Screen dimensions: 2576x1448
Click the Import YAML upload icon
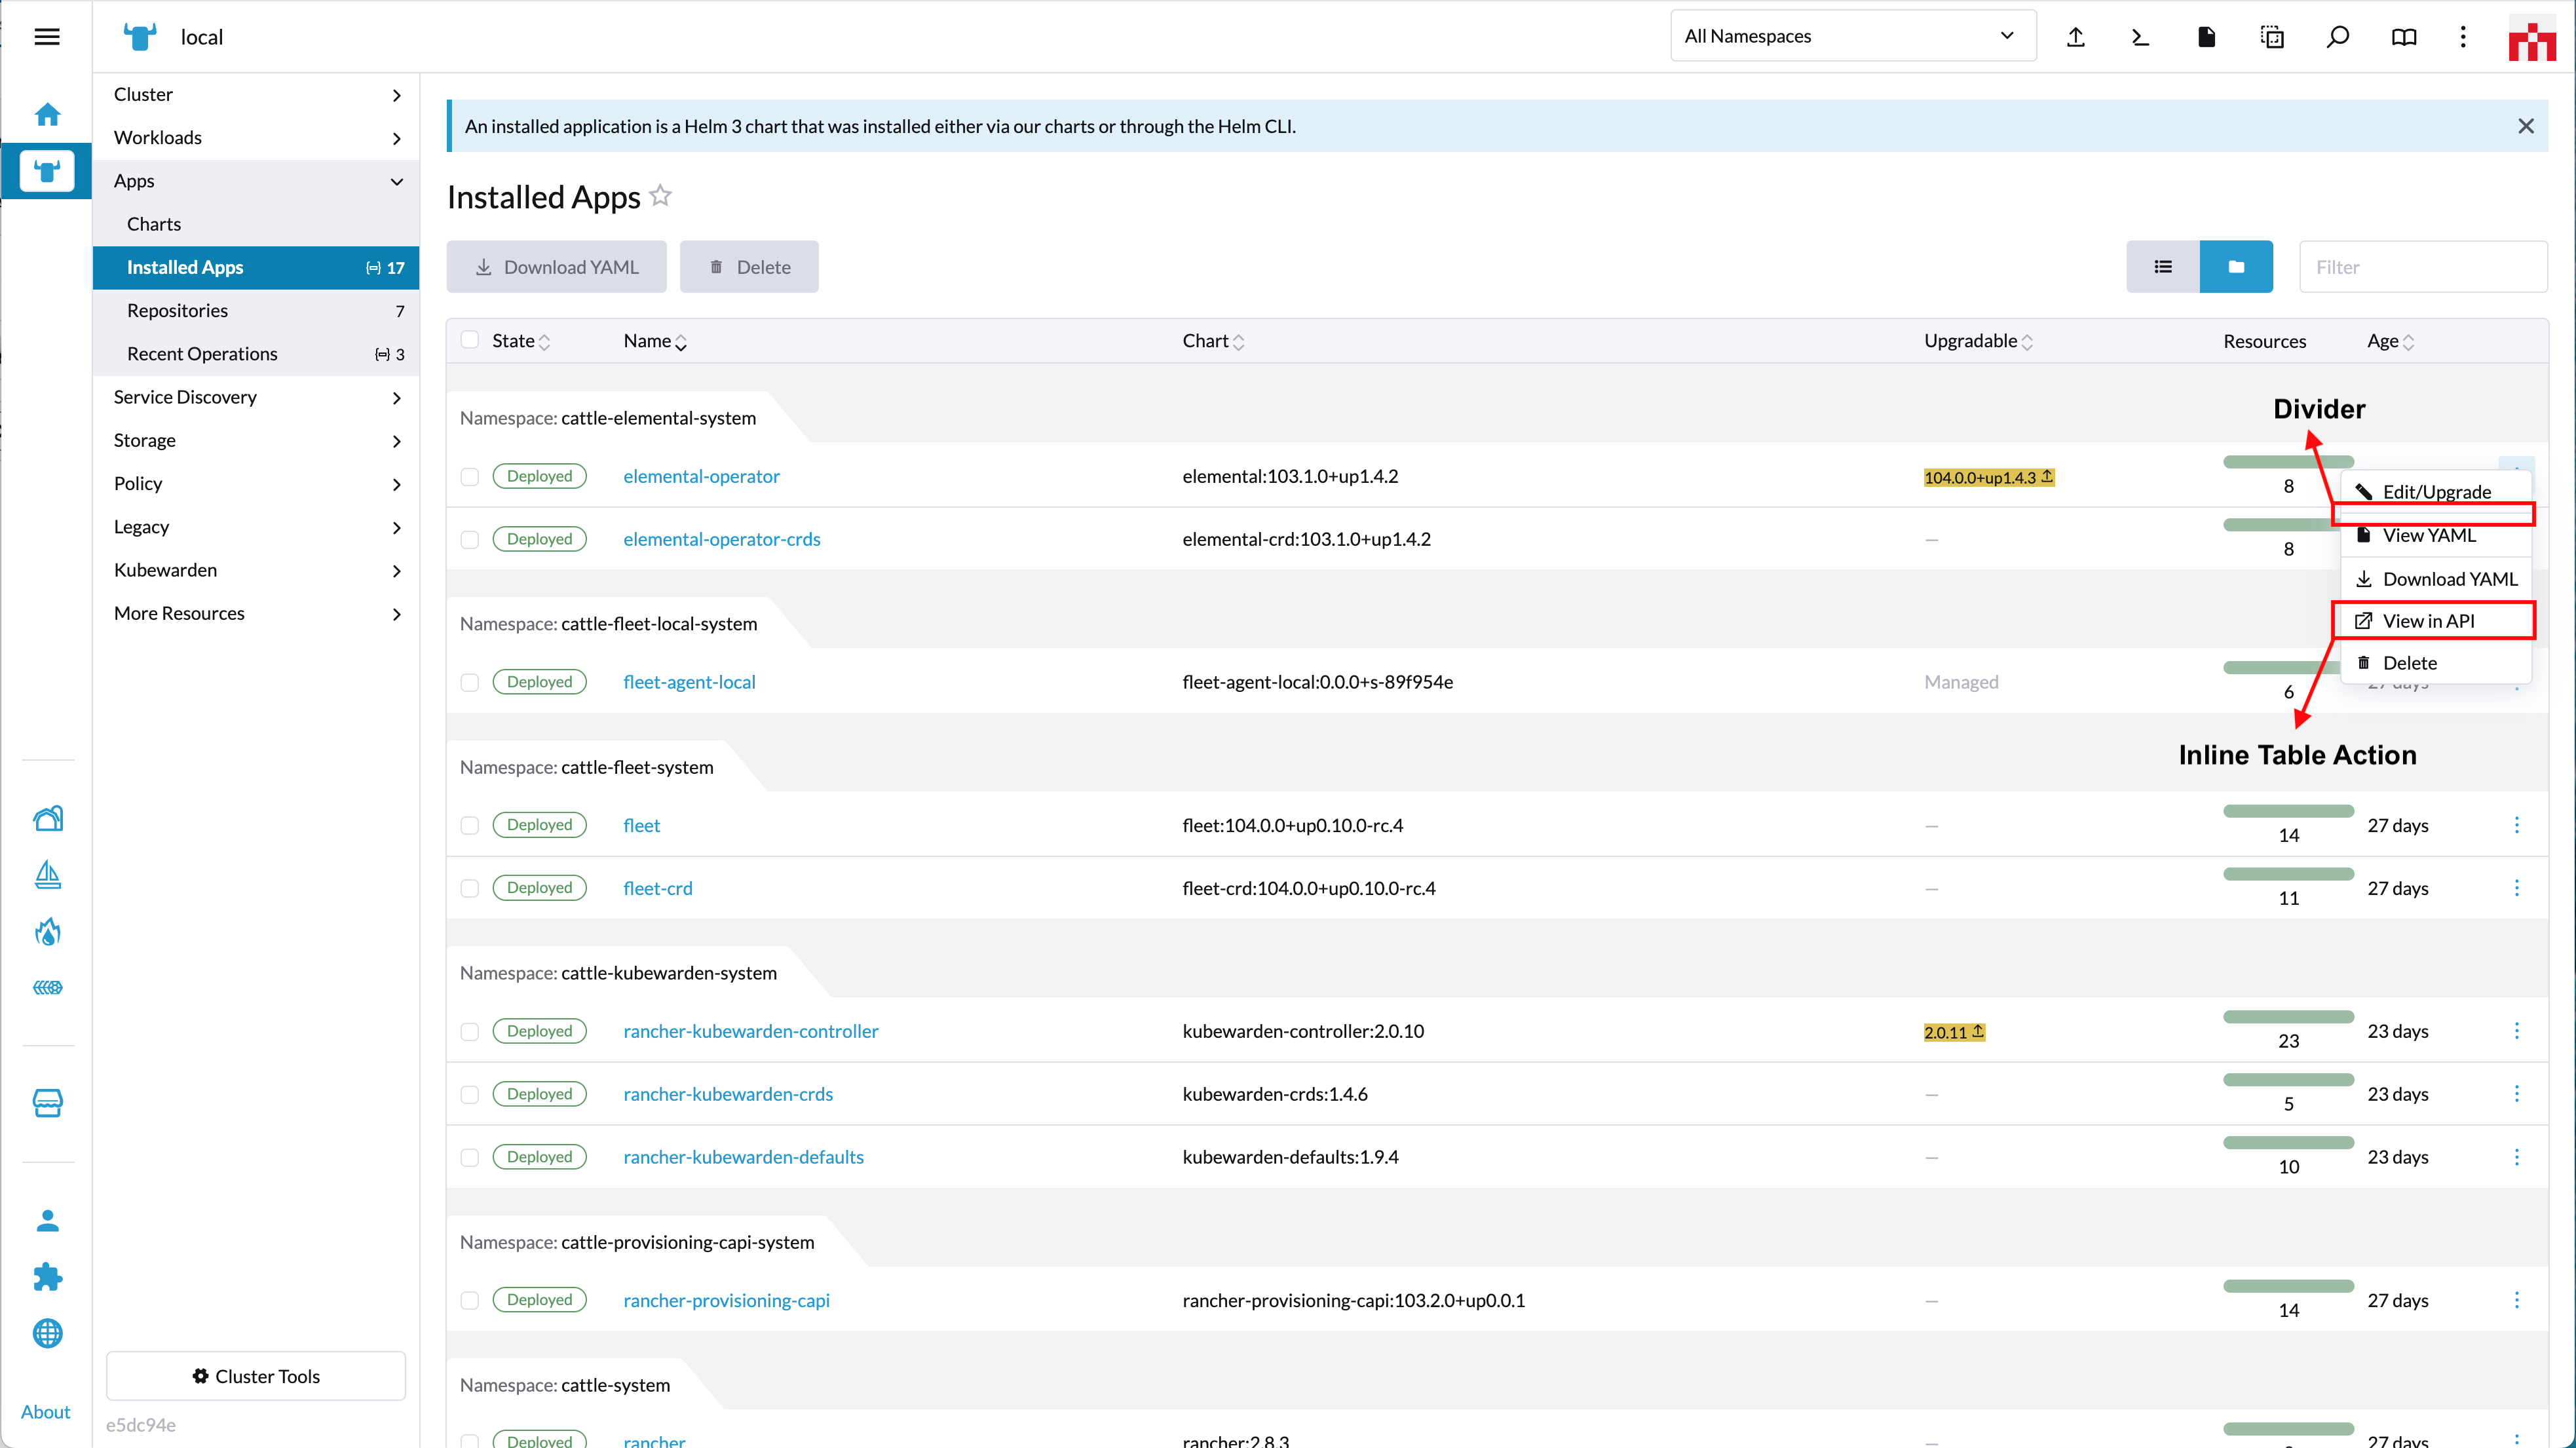click(x=2076, y=37)
